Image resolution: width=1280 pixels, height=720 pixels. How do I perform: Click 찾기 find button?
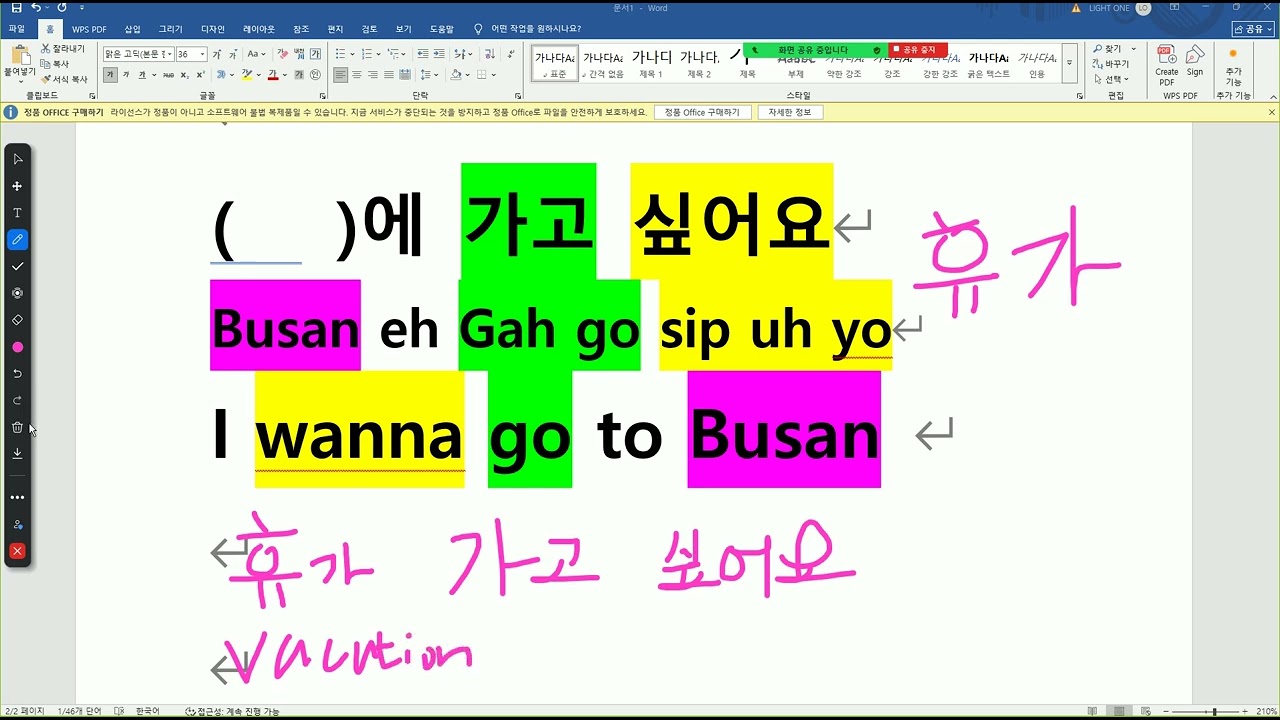tap(1107, 48)
